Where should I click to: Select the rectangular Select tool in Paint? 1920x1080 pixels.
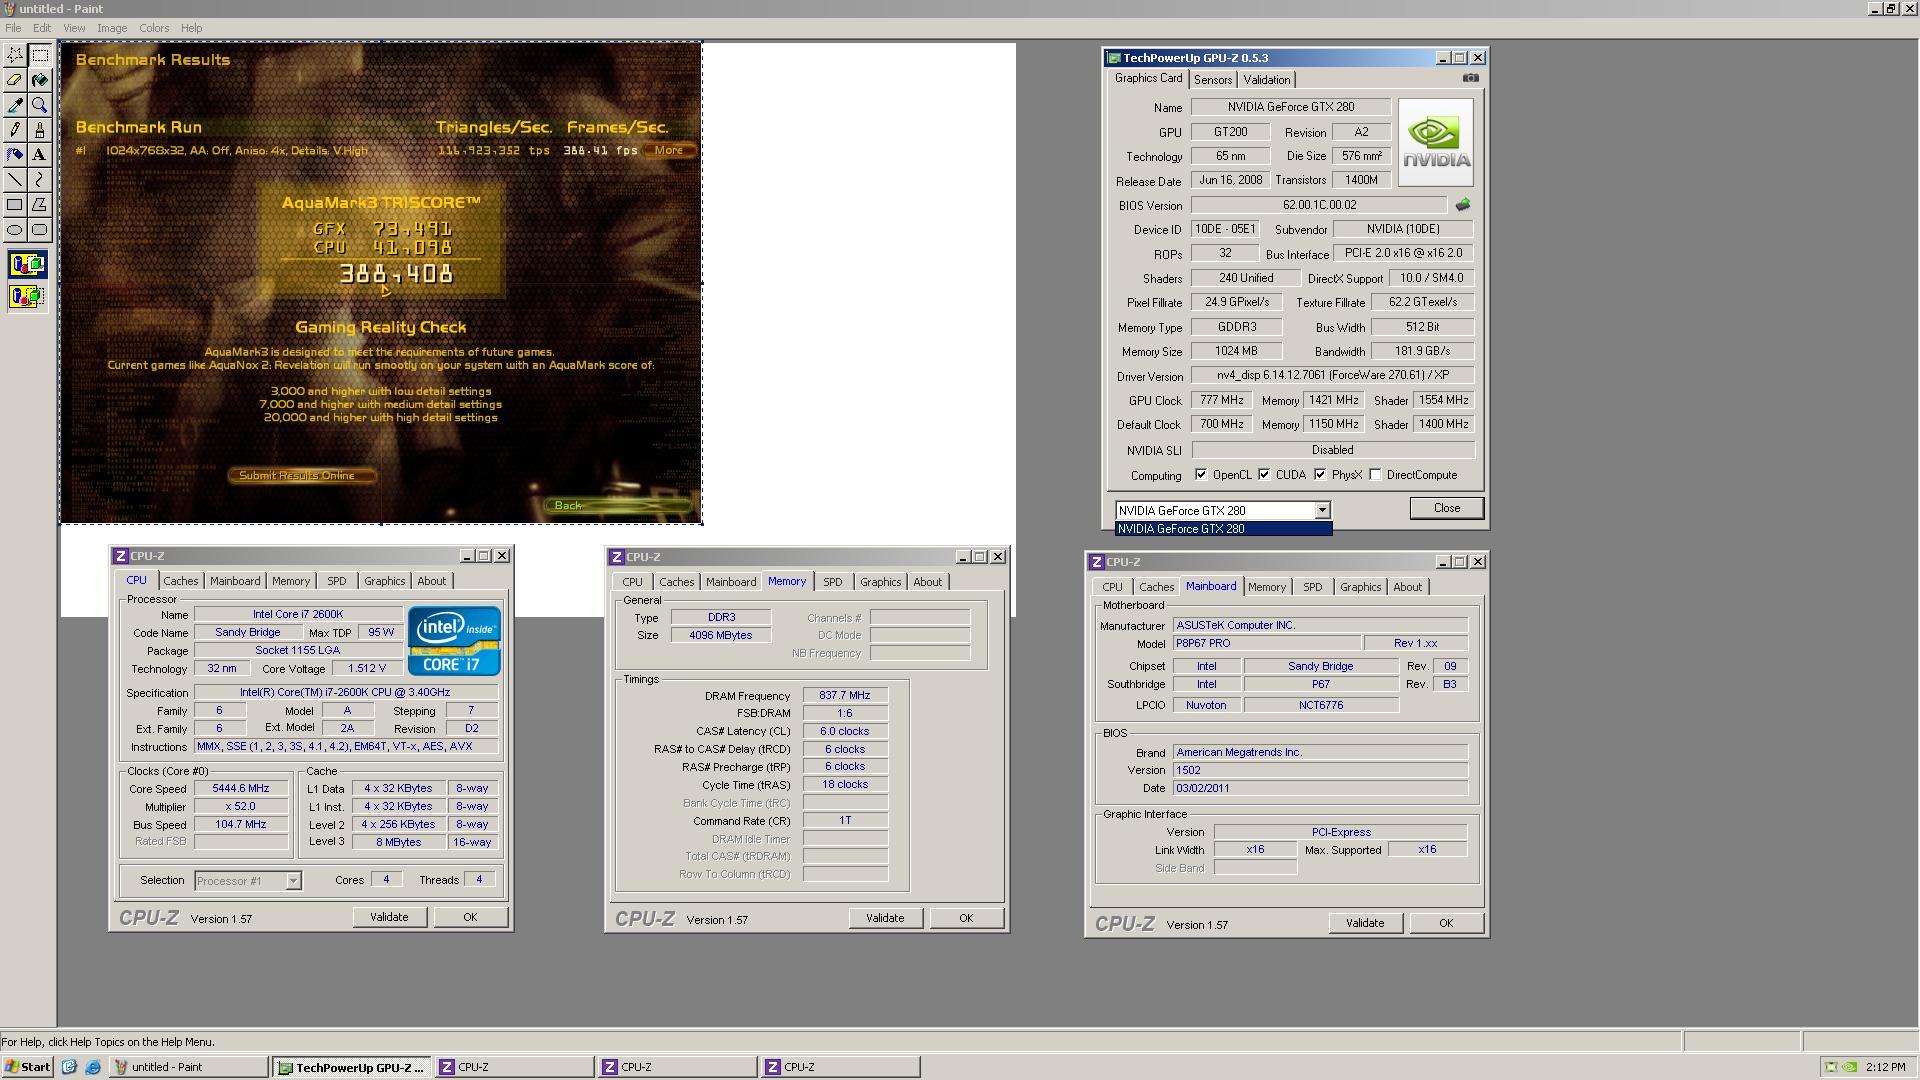coord(40,55)
